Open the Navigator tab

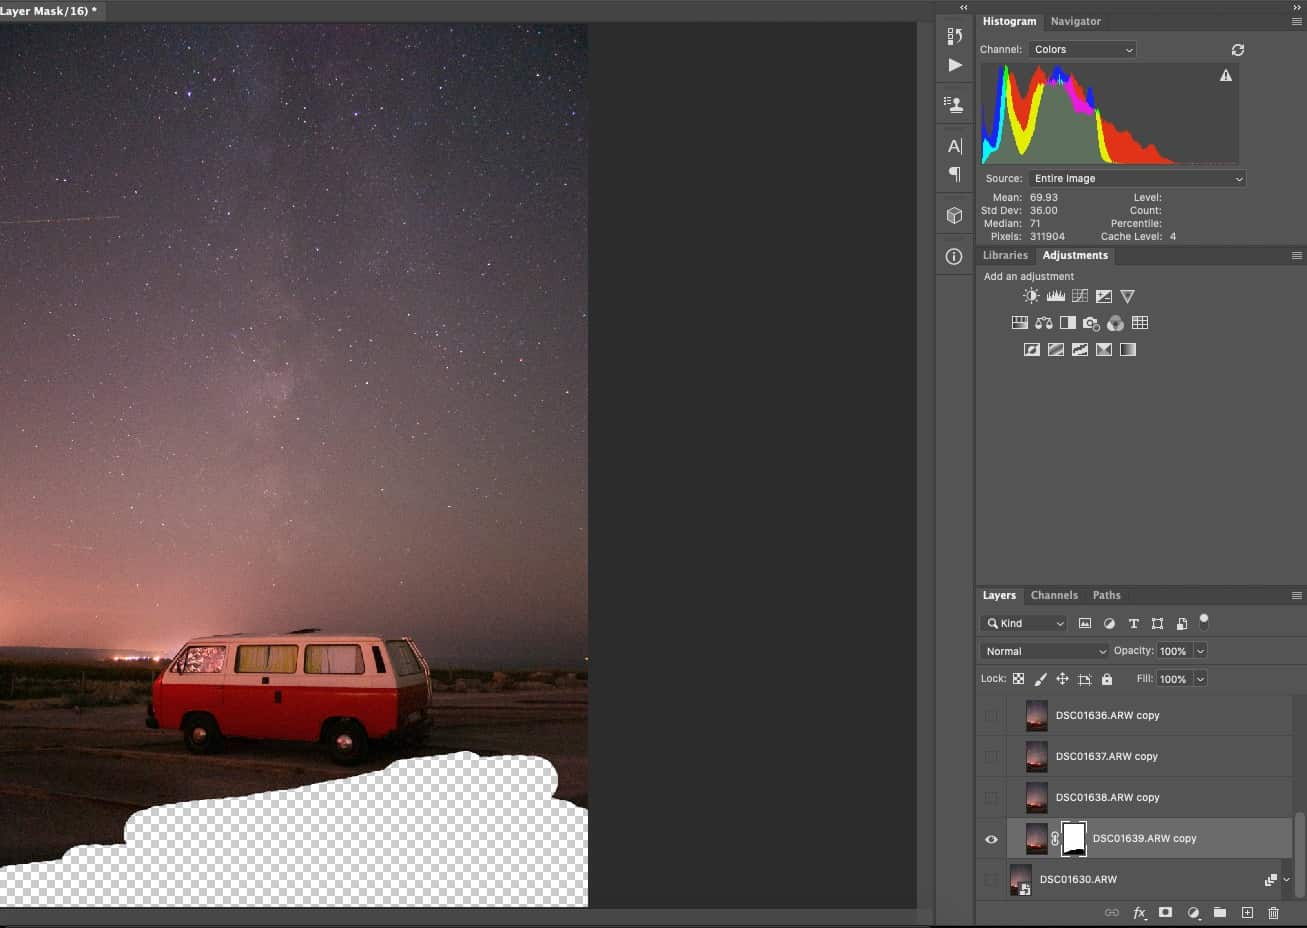pos(1076,21)
